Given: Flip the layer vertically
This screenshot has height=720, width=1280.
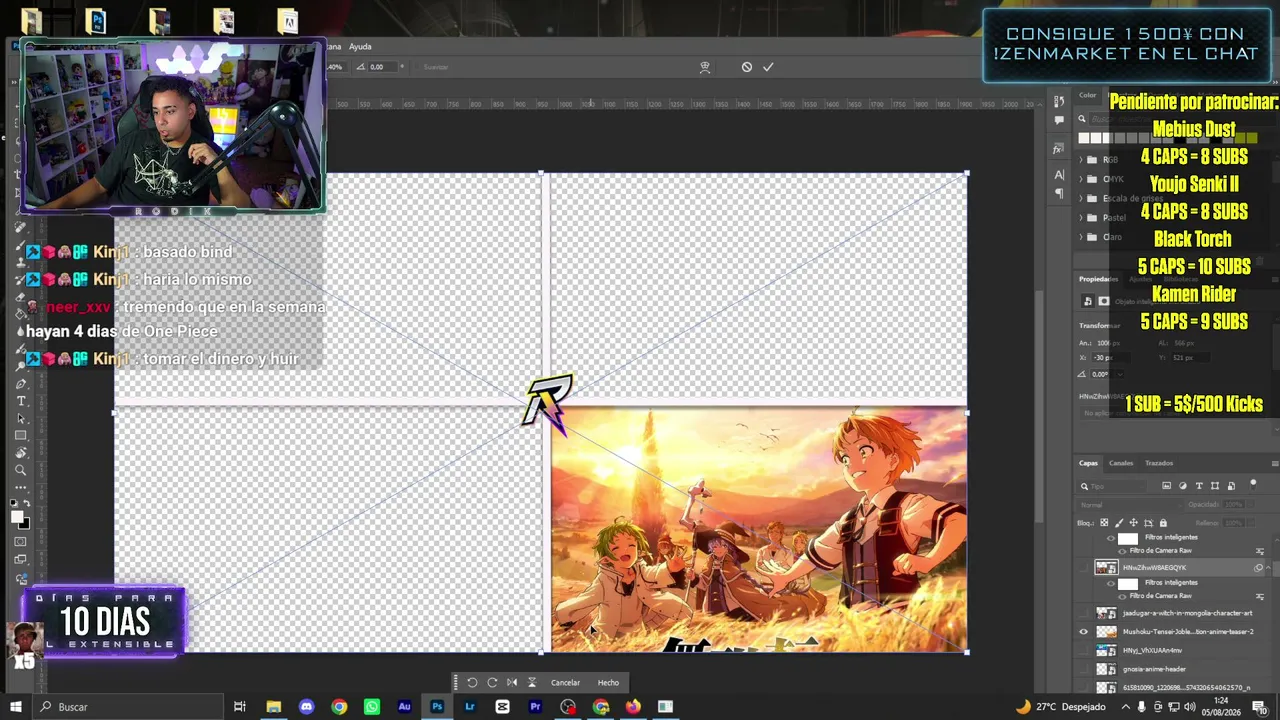Looking at the screenshot, I should coord(532,682).
